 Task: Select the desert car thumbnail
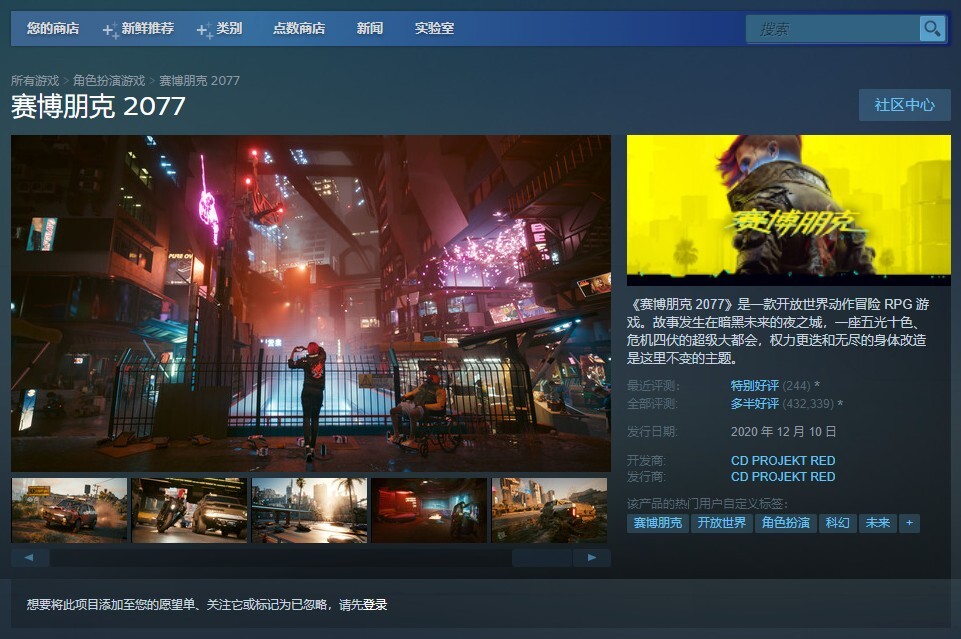[x=69, y=510]
